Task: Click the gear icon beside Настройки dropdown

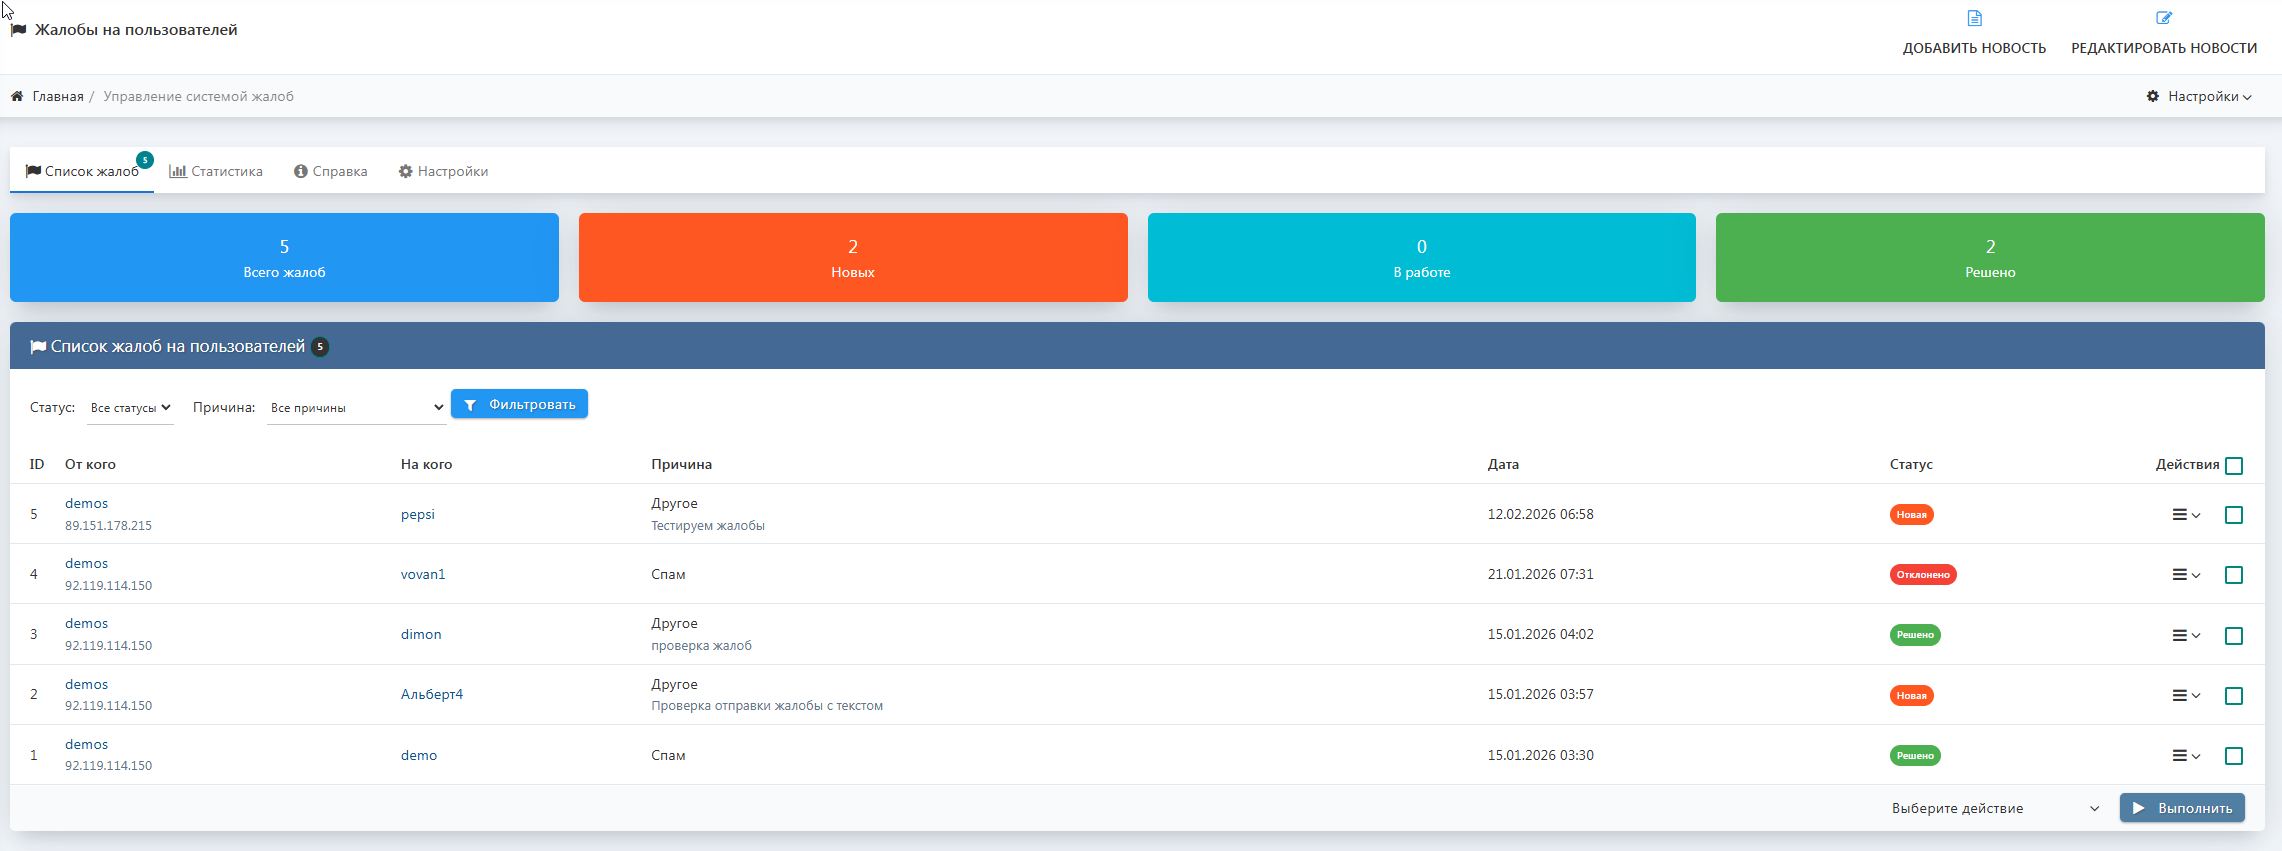Action: point(2152,97)
